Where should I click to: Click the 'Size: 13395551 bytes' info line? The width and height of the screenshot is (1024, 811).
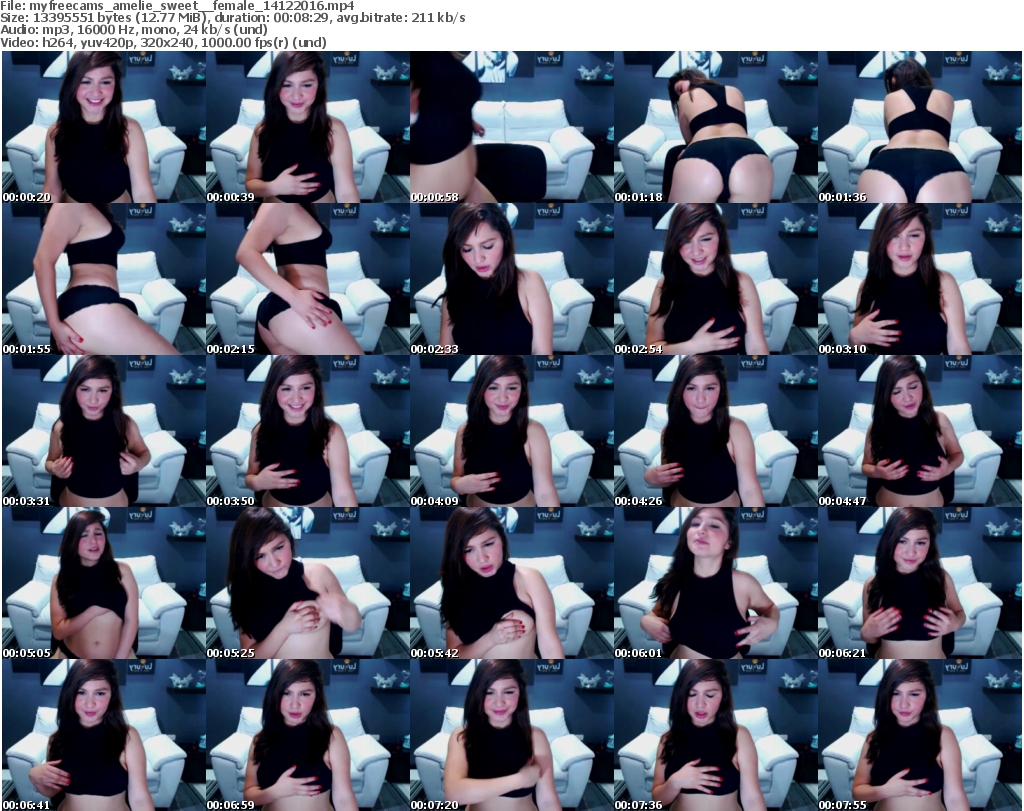(x=232, y=18)
